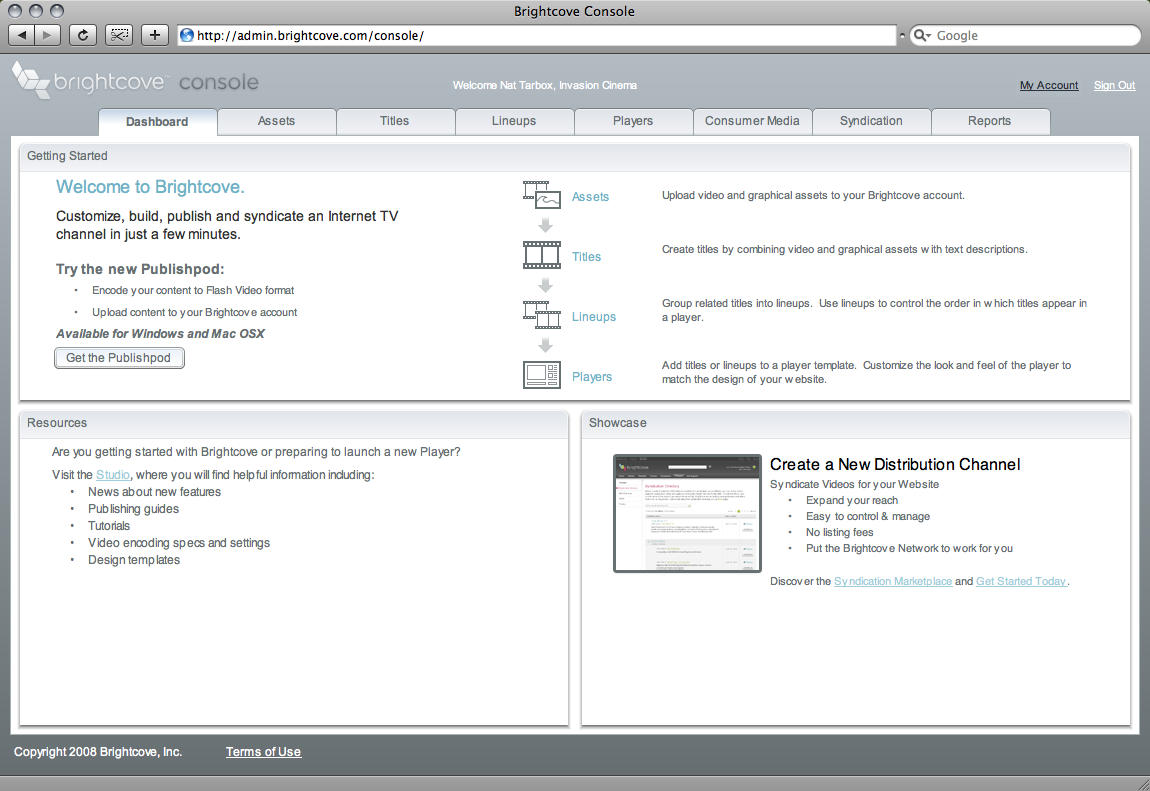Screen dimensions: 1150x791
Task: Click 'Video encoding specs and settings' item
Action: tap(179, 542)
